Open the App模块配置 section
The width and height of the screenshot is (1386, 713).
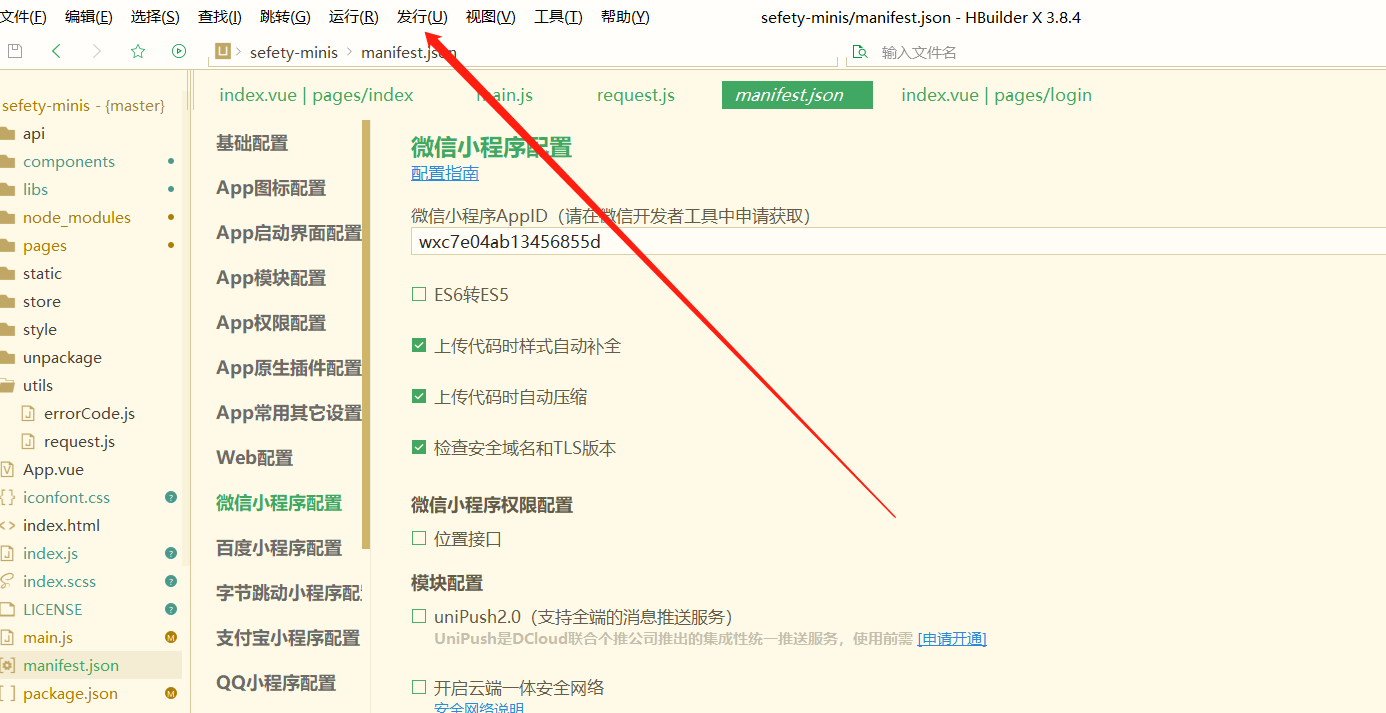pos(271,278)
